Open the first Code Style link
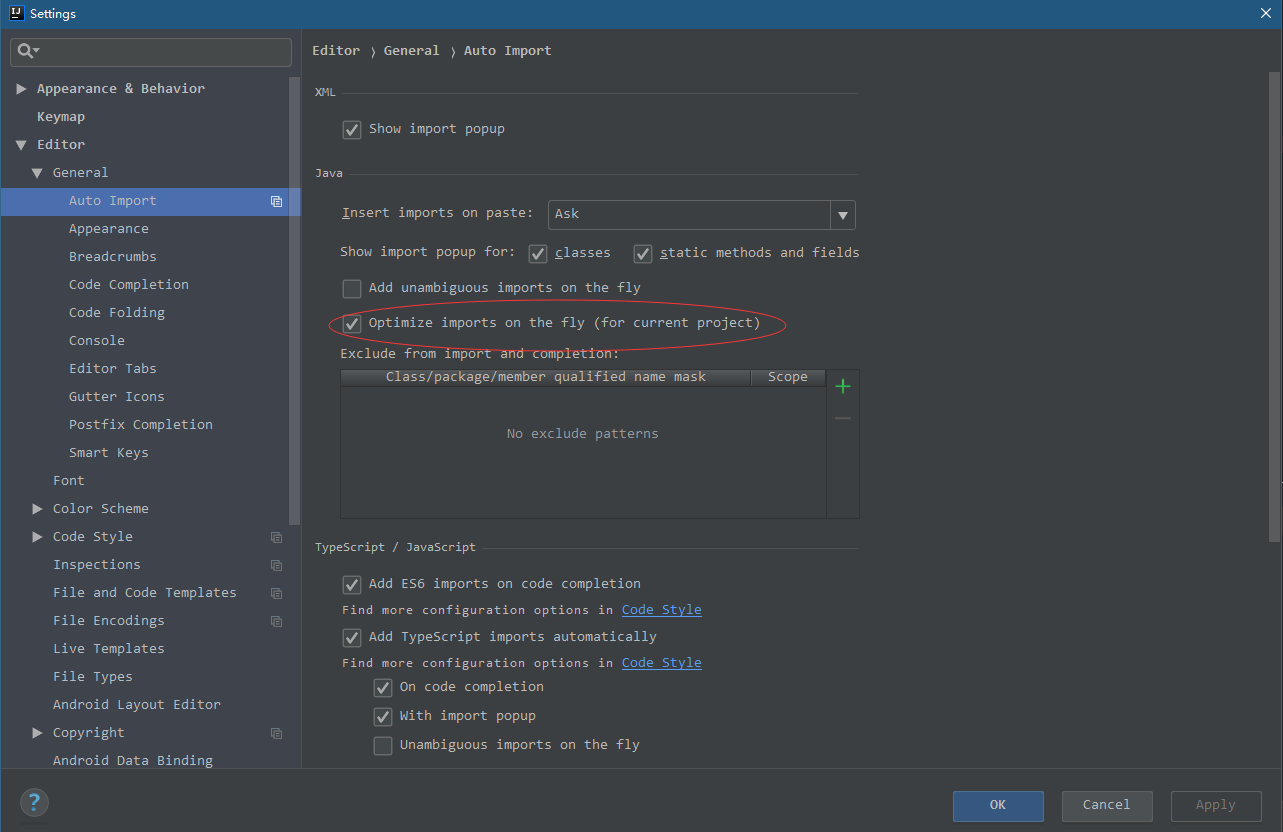The width and height of the screenshot is (1283, 832). click(x=661, y=609)
